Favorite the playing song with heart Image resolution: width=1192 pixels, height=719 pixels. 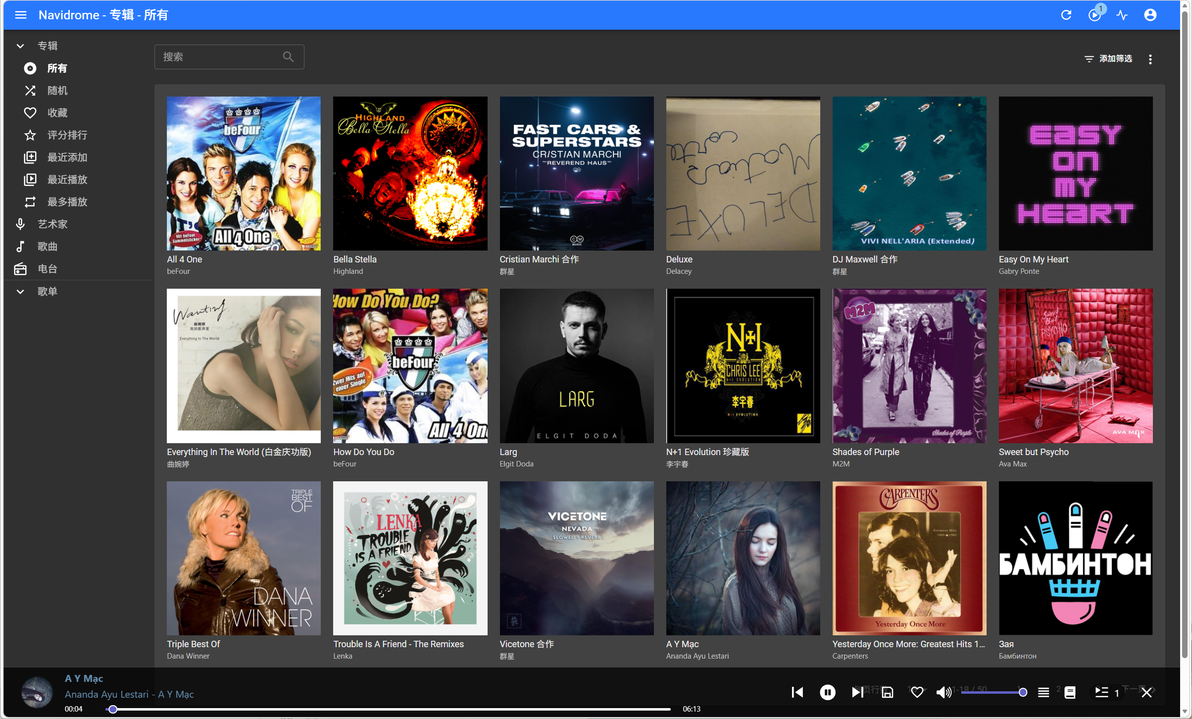[x=917, y=692]
